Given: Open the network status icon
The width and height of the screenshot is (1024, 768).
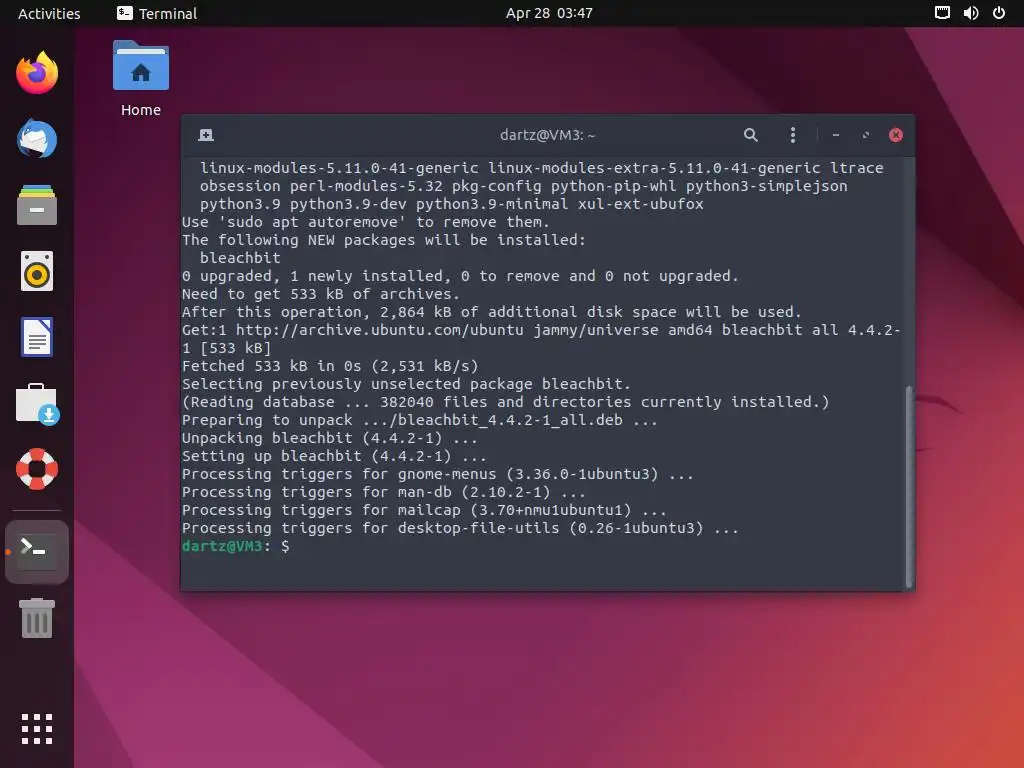Looking at the screenshot, I should [x=942, y=13].
